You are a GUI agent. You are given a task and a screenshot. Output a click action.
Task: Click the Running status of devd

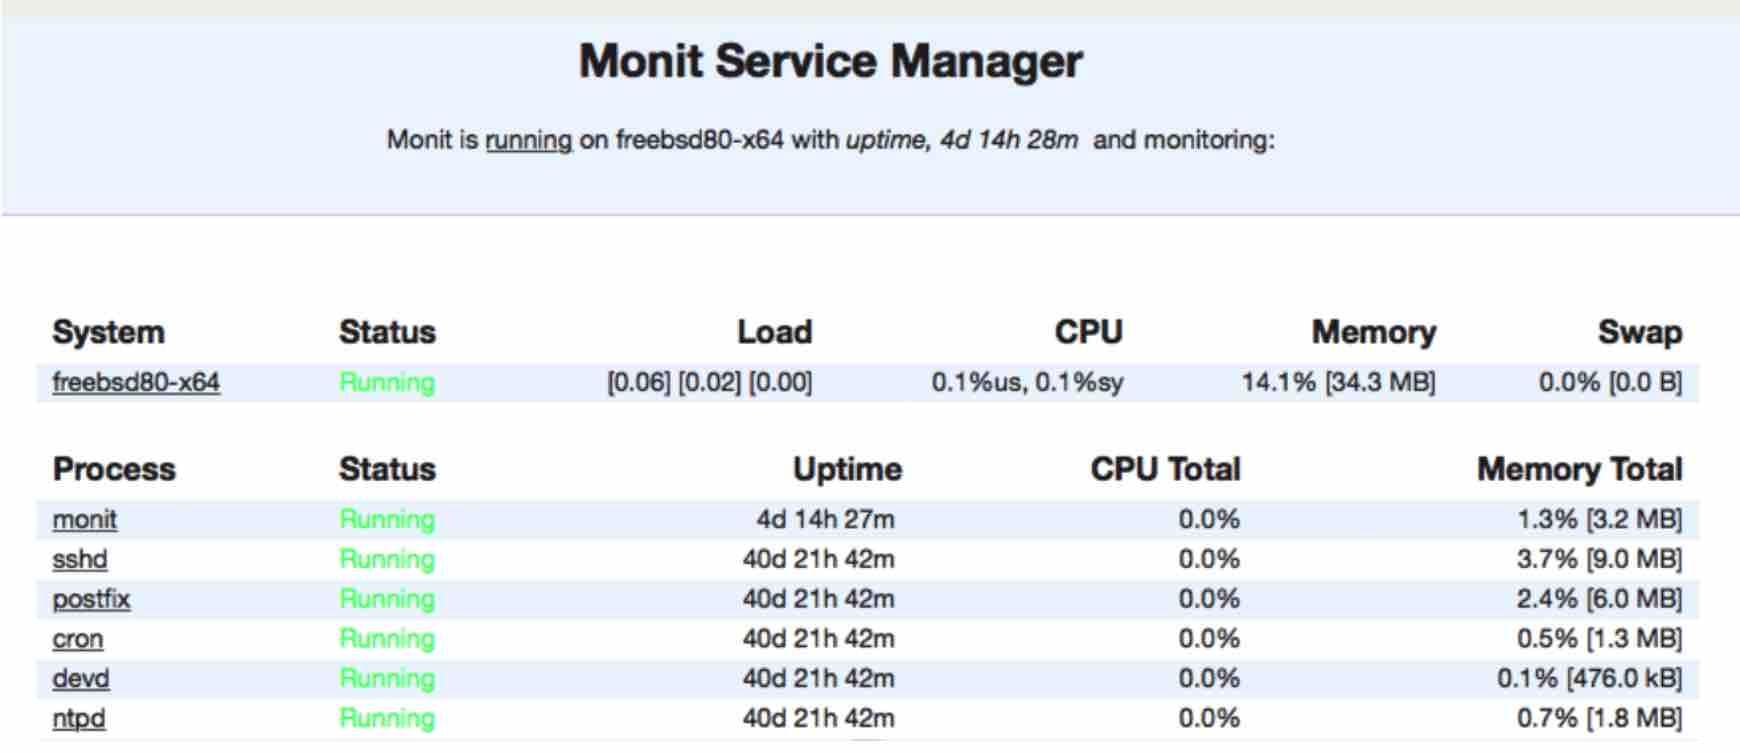tap(387, 678)
